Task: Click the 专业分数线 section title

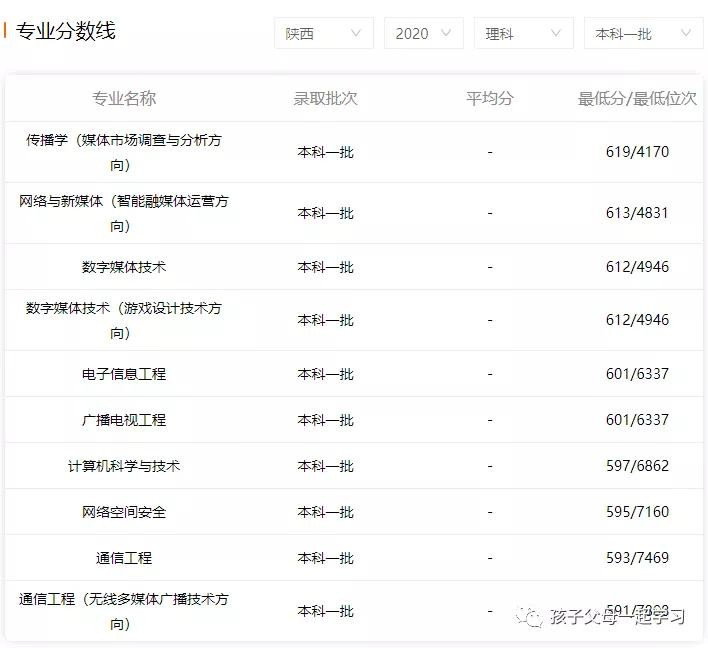Action: click(x=66, y=31)
